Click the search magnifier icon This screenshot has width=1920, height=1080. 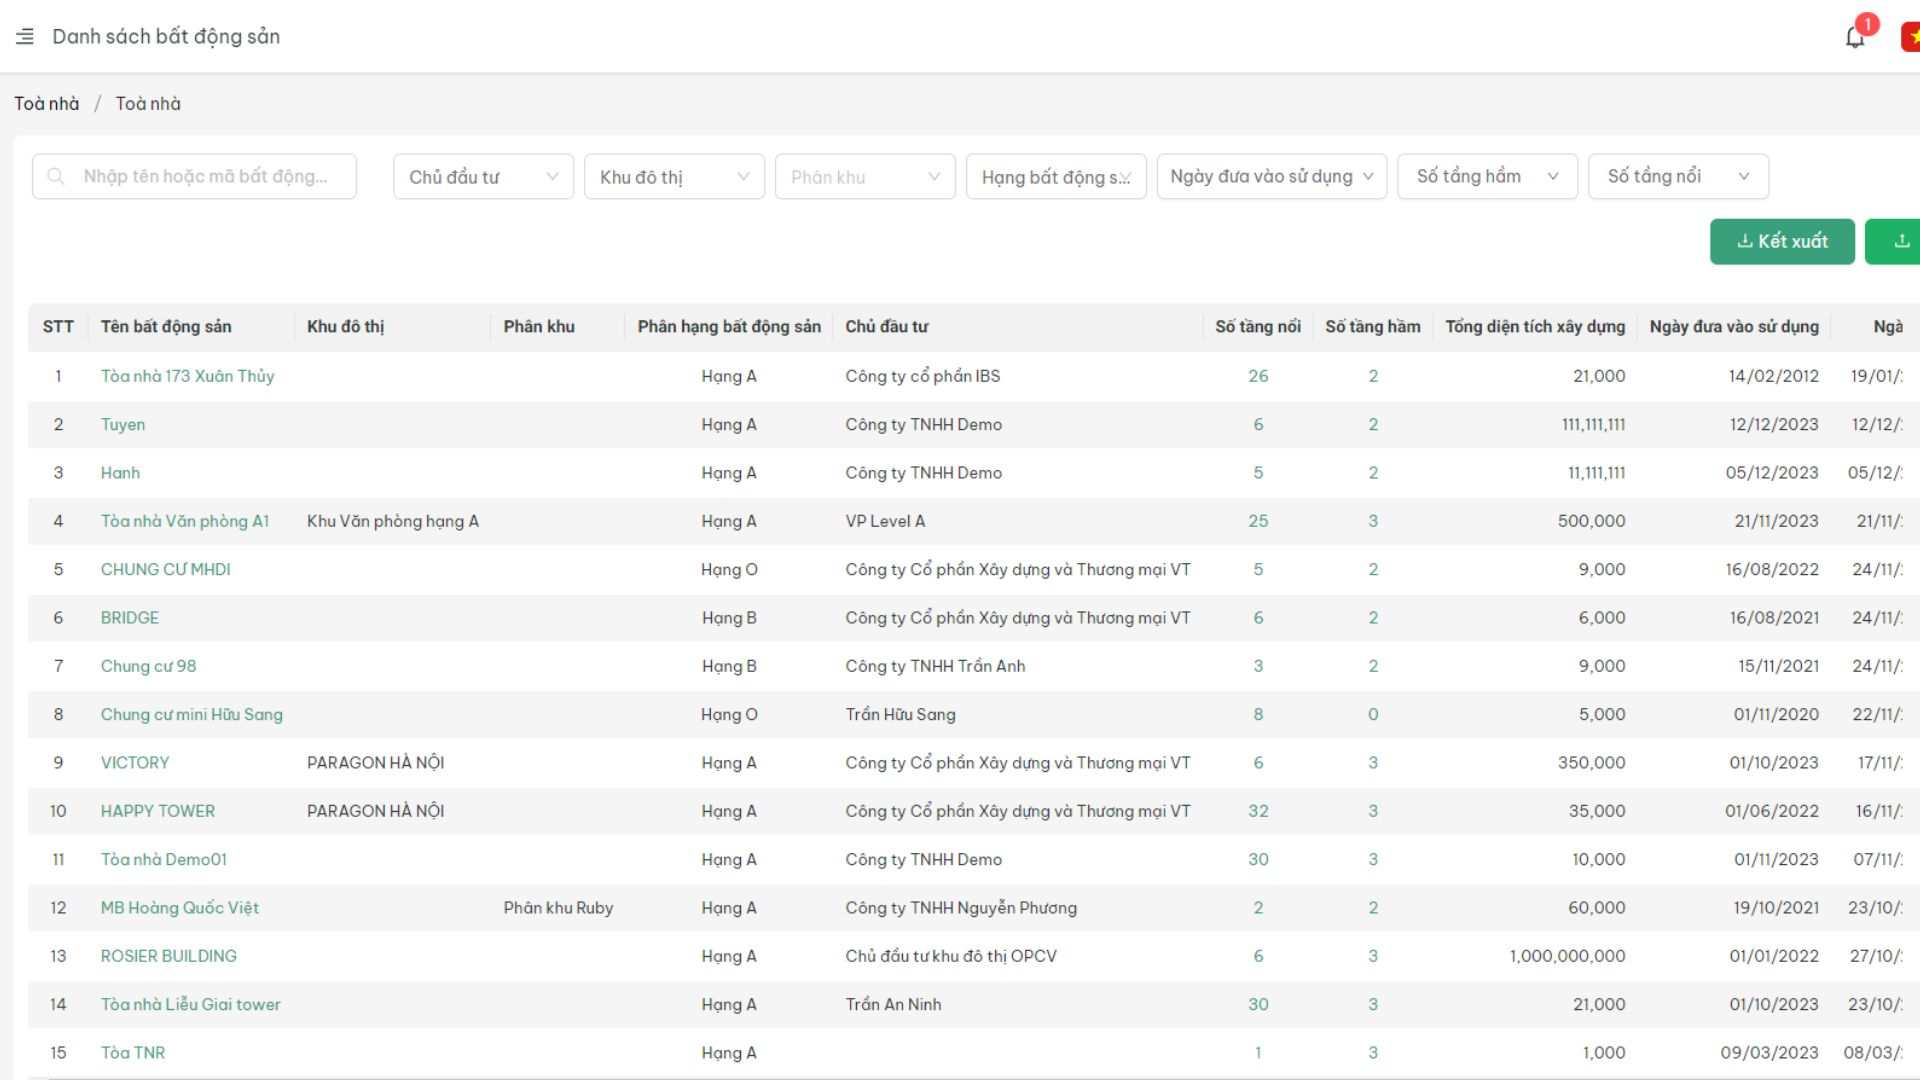(x=56, y=177)
